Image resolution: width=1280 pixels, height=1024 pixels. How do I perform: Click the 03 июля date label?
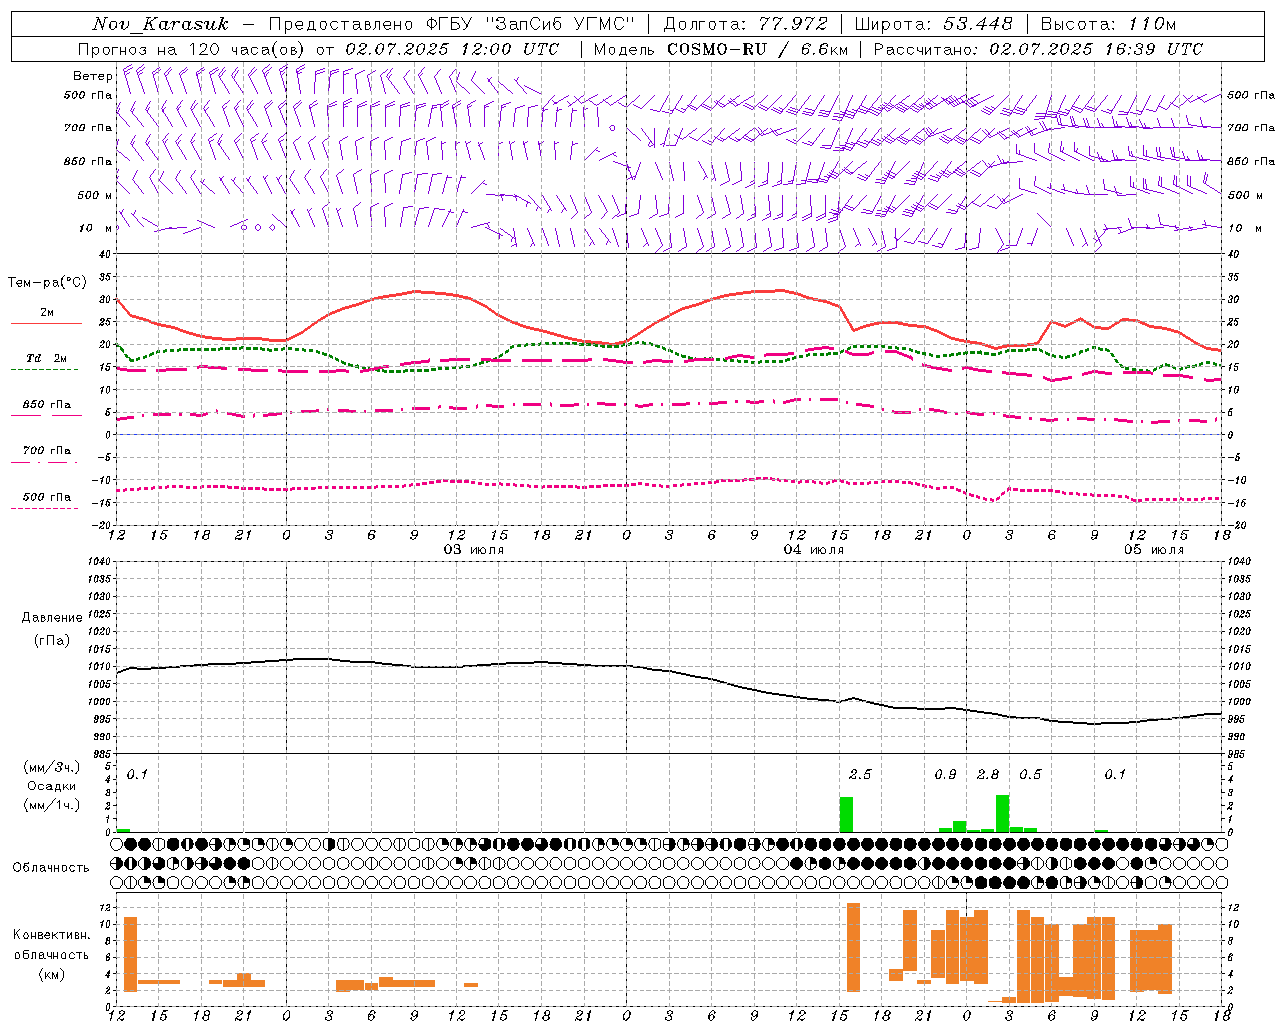pos(474,550)
